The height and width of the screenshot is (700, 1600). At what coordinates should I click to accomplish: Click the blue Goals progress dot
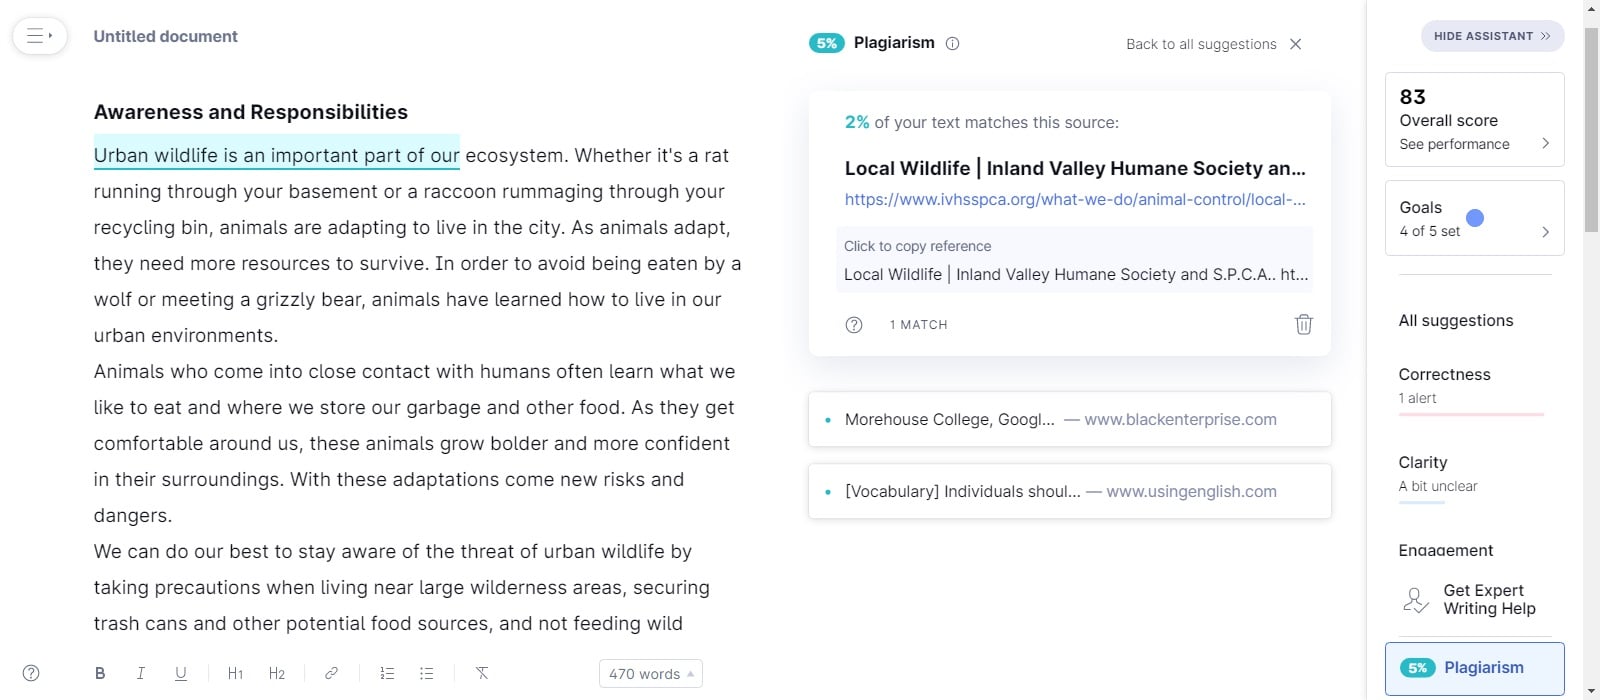1474,218
